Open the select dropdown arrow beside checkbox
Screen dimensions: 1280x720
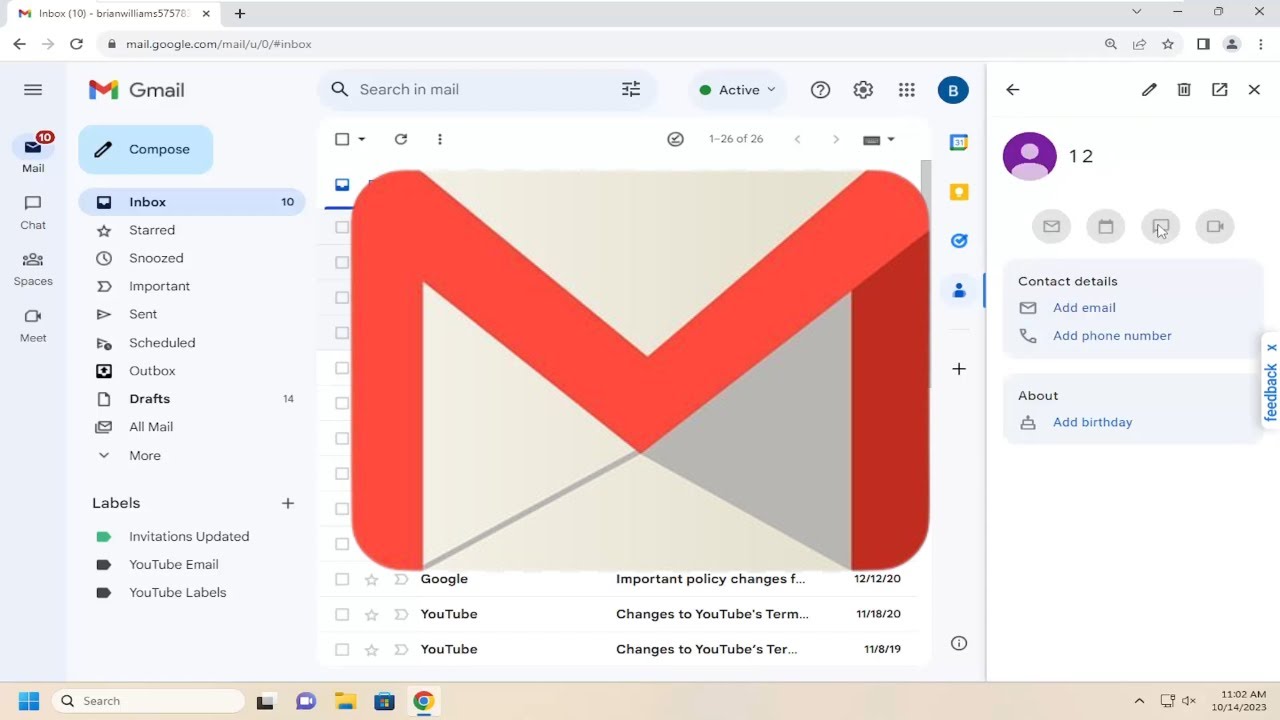362,140
